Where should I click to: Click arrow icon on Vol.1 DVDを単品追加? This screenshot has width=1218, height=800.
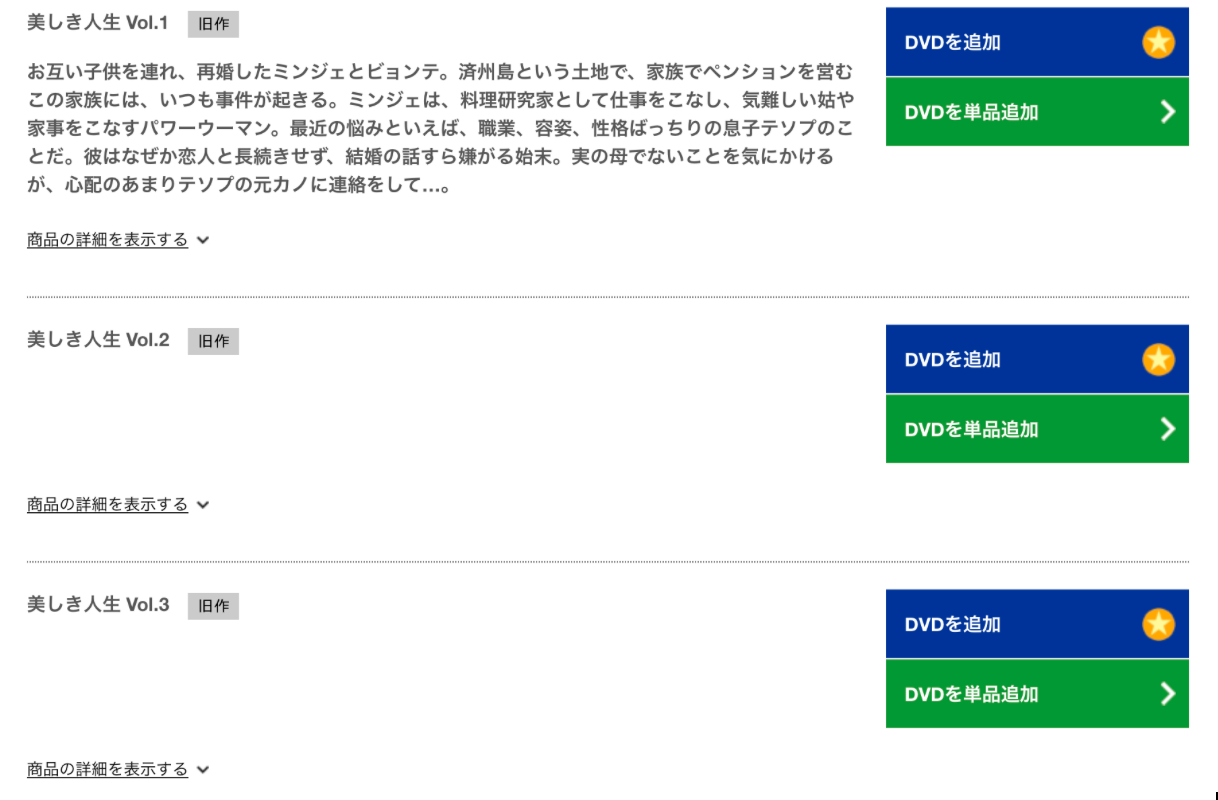1167,112
